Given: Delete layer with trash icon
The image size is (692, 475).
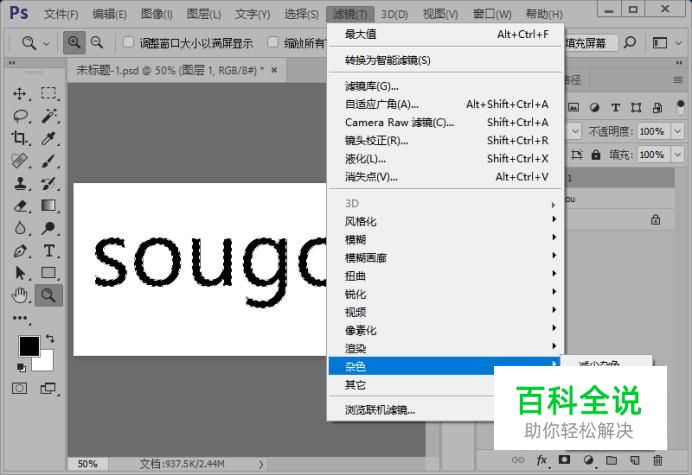Looking at the screenshot, I should click(658, 460).
